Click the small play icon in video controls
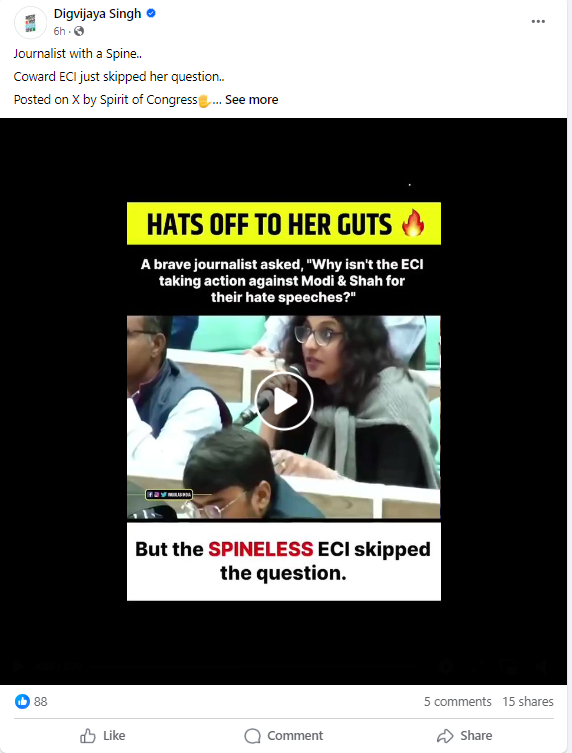572x753 pixels. [18, 667]
